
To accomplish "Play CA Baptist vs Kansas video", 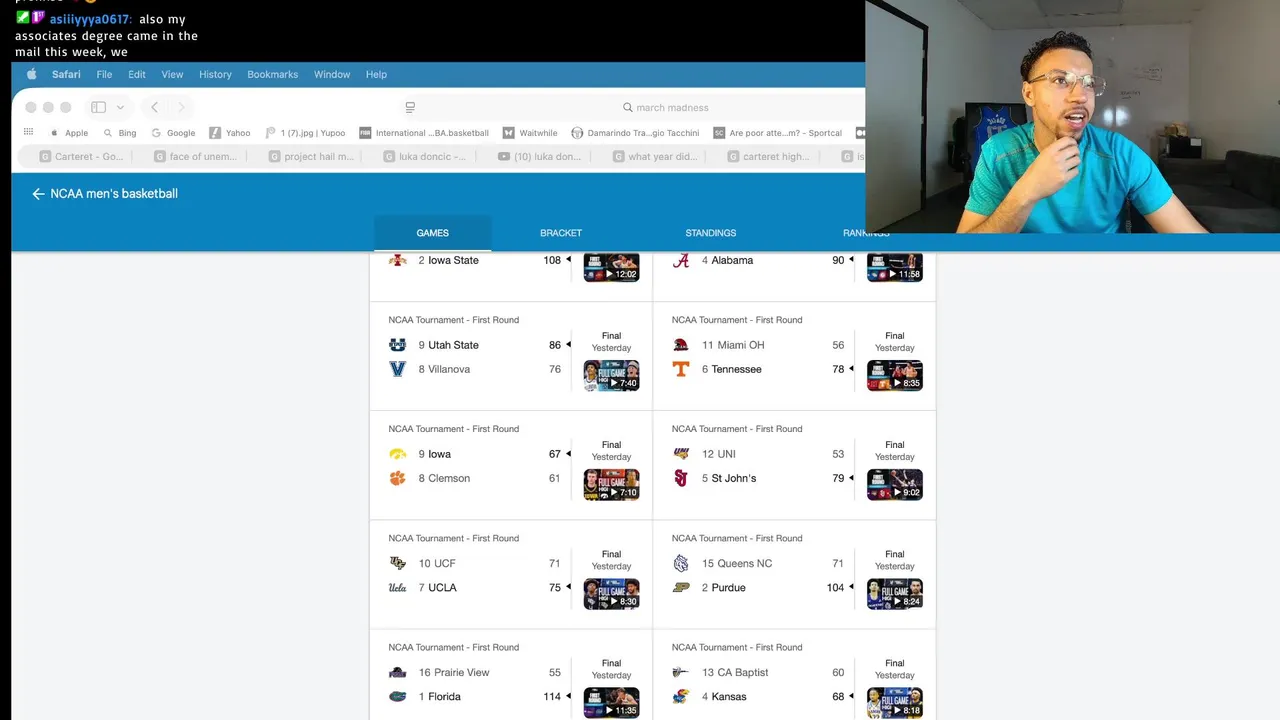I will click(x=895, y=702).
